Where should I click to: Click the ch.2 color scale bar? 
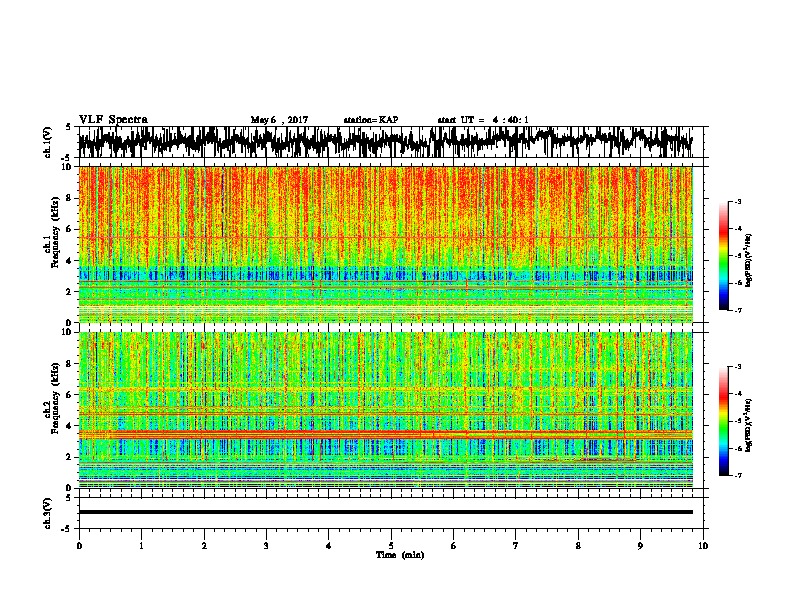tap(724, 421)
